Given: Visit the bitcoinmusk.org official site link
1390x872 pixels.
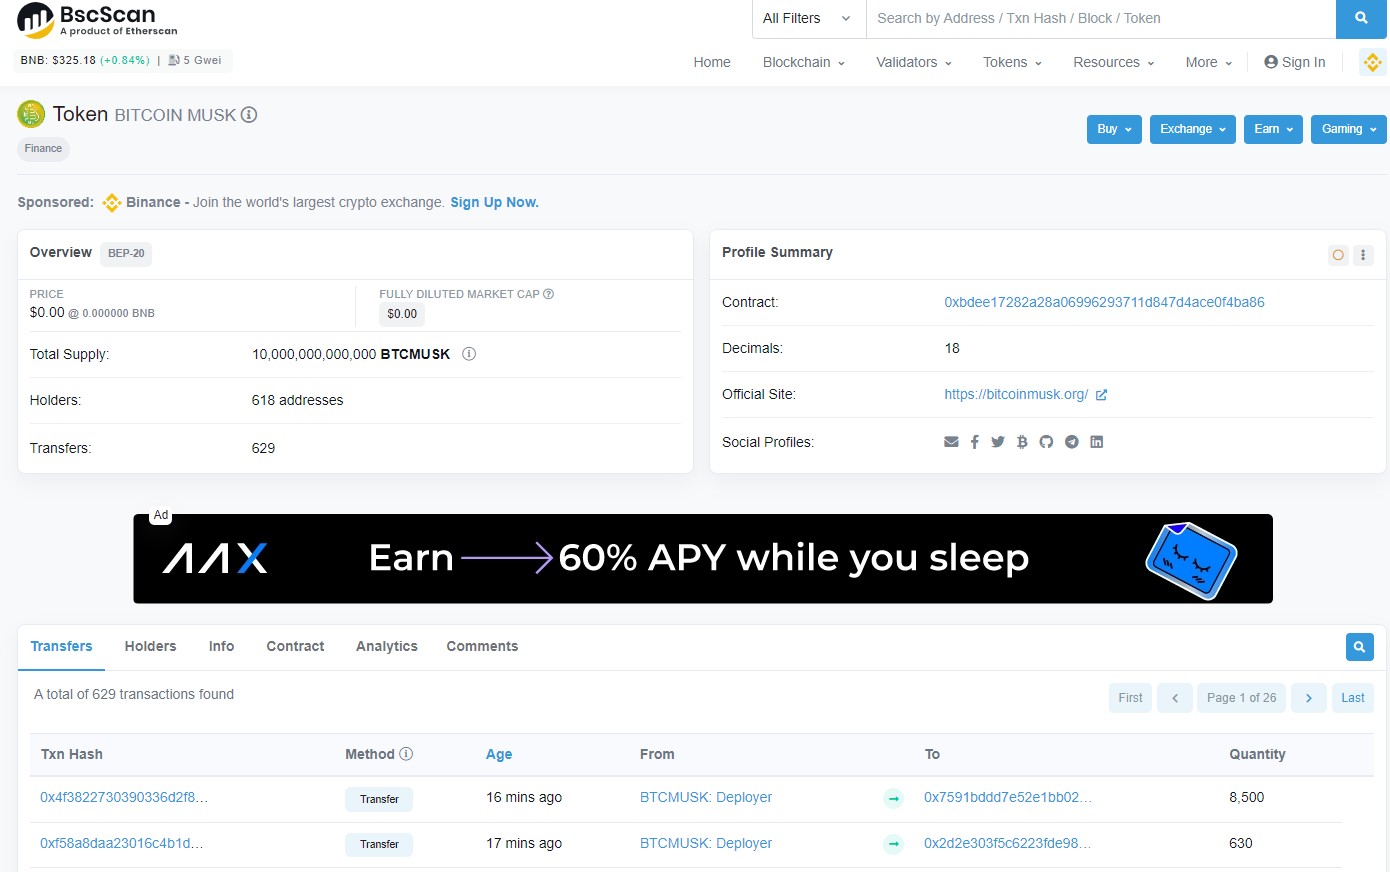Looking at the screenshot, I should coord(1016,394).
